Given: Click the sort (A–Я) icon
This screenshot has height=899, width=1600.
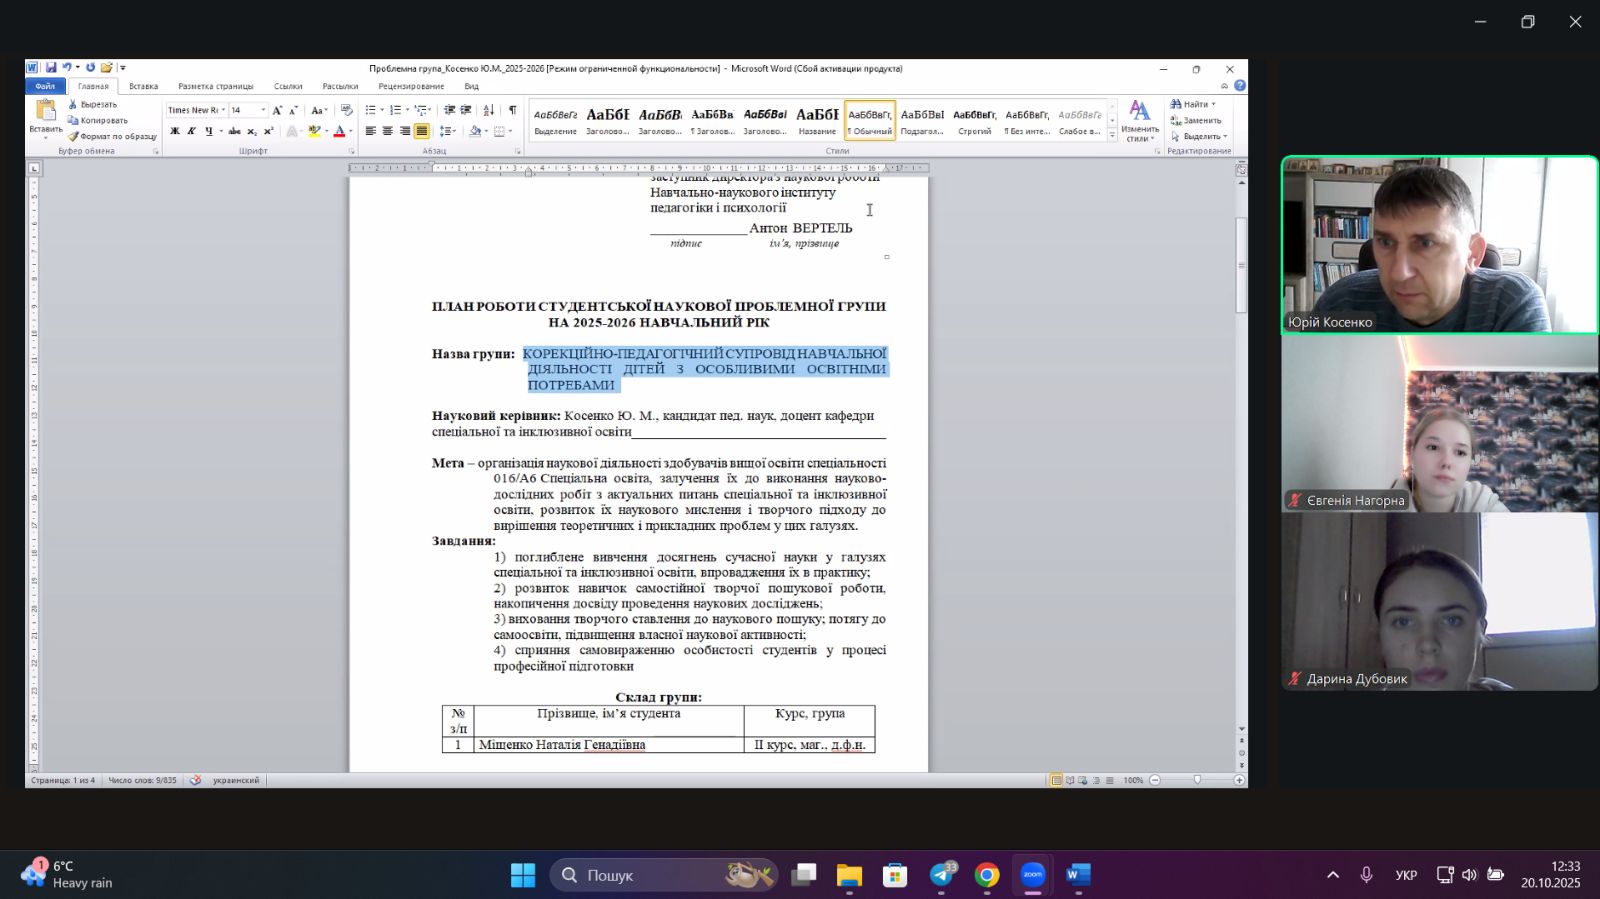Looking at the screenshot, I should click(x=488, y=110).
